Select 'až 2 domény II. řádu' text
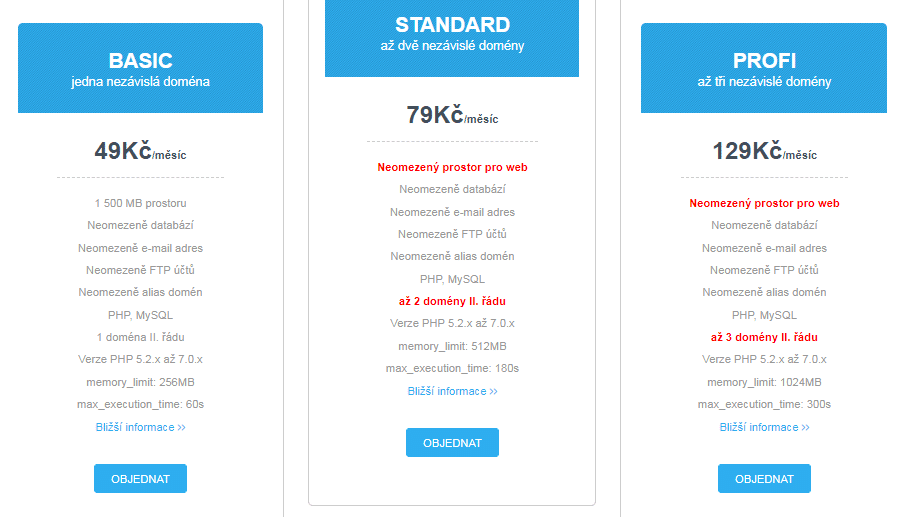The height and width of the screenshot is (517, 905). [452, 301]
